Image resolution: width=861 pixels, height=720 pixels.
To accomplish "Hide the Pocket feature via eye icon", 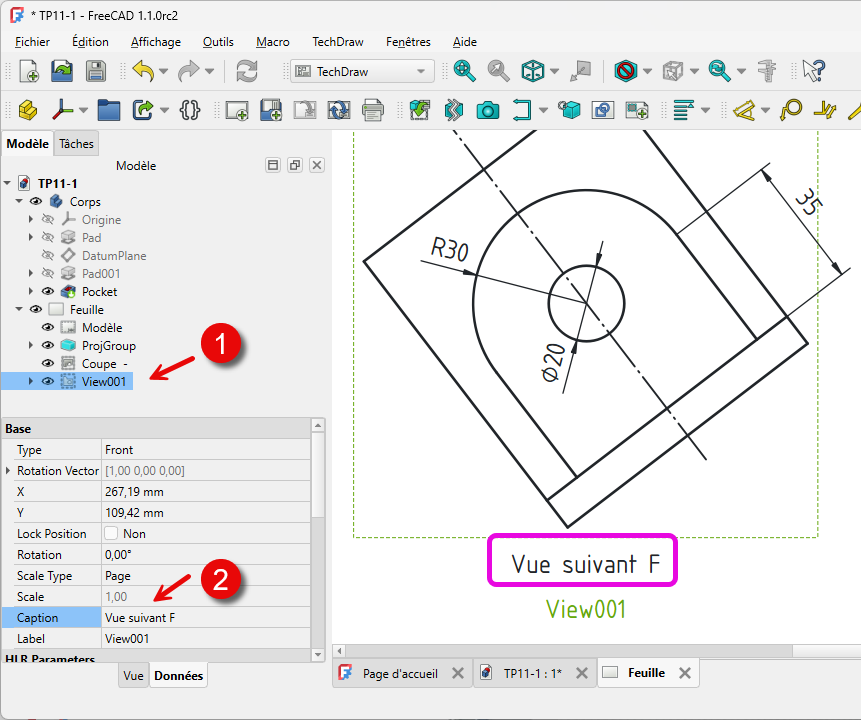I will coord(48,292).
